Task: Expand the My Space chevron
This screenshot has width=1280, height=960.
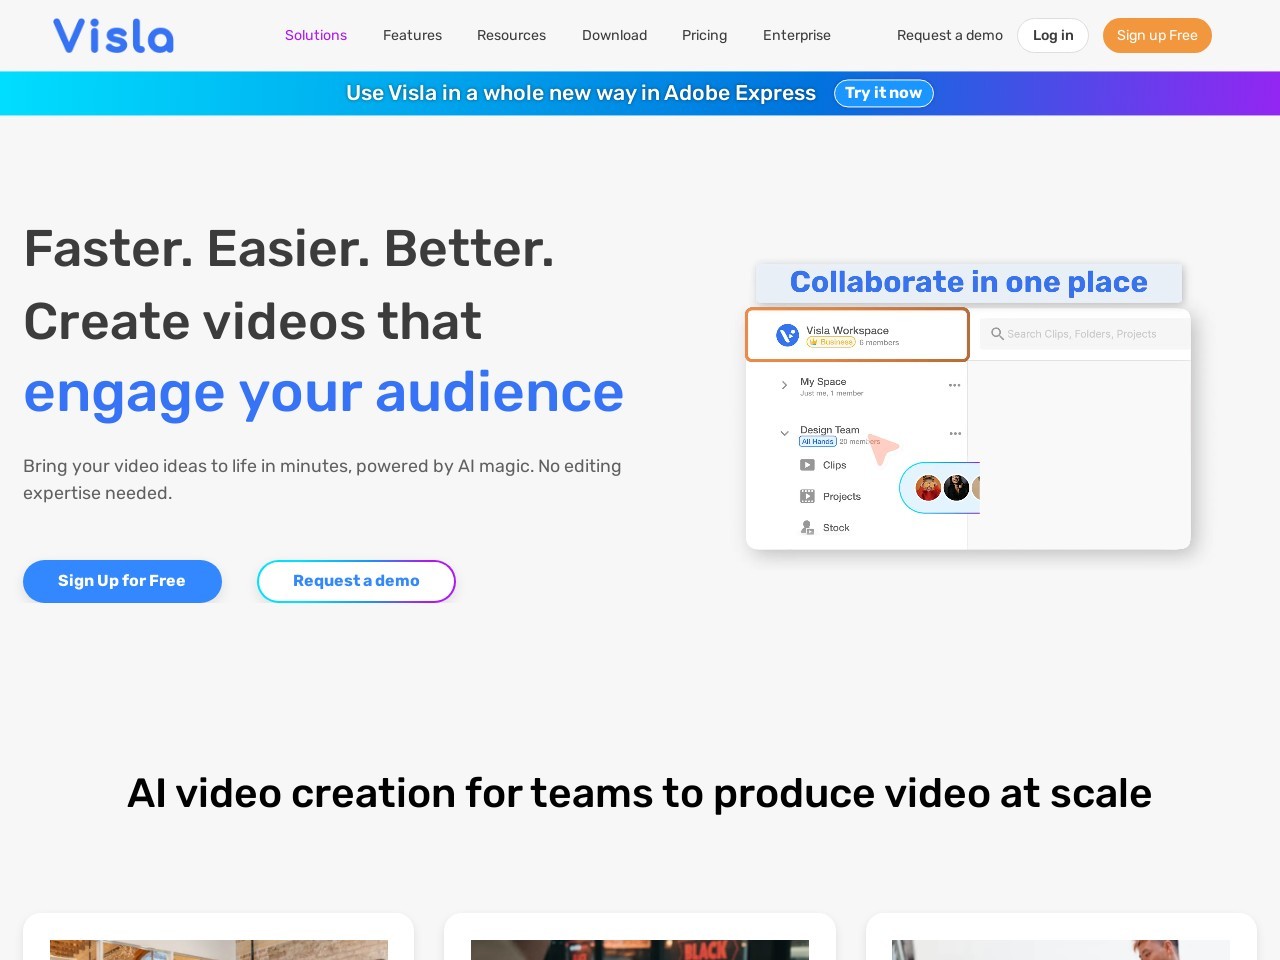Action: tap(784, 385)
